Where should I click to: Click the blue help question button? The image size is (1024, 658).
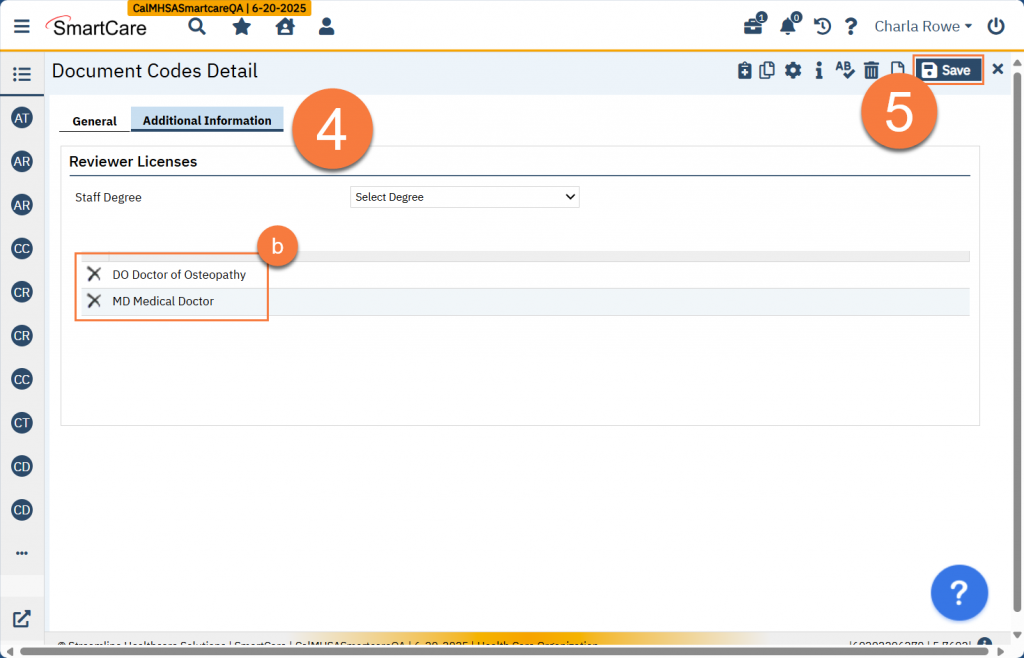[959, 592]
